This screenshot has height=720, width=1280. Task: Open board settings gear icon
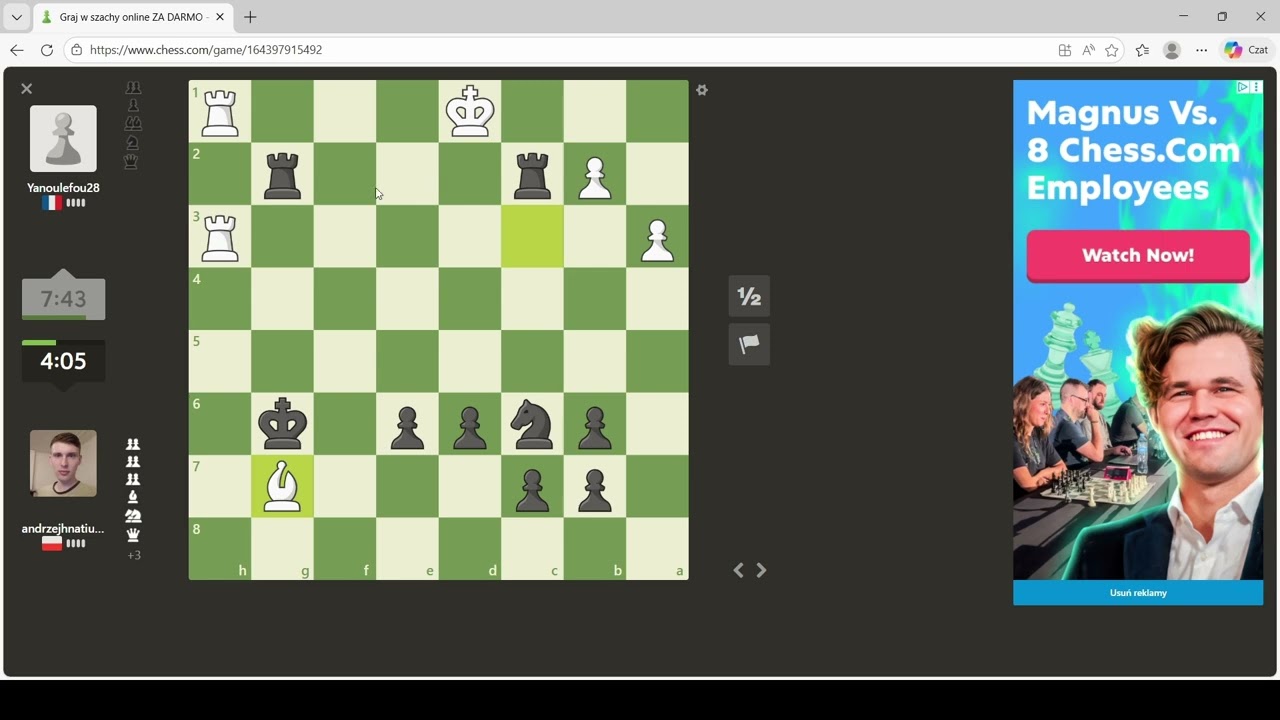[x=702, y=90]
